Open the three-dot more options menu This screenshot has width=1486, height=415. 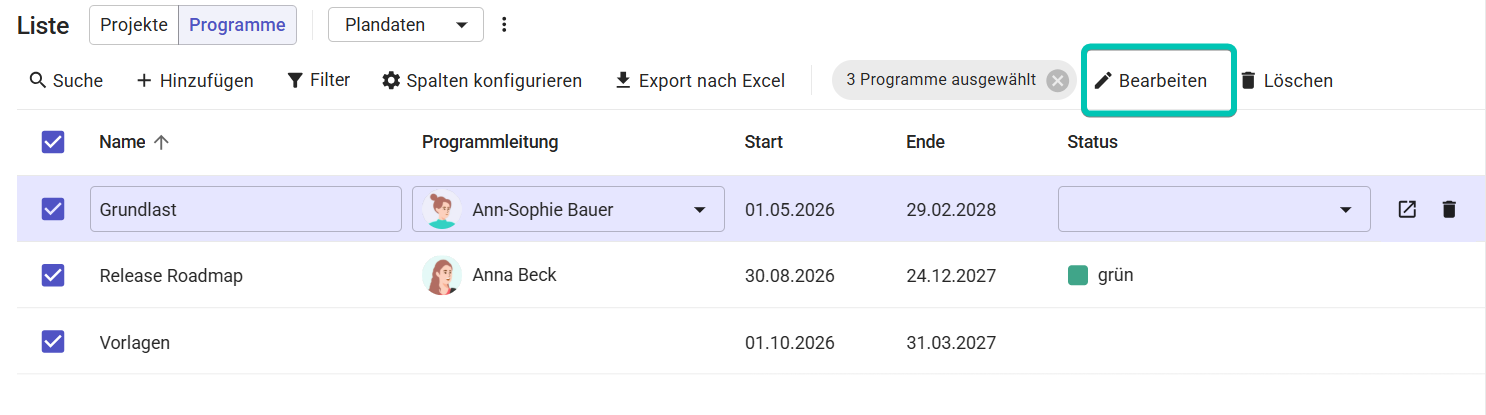click(504, 25)
